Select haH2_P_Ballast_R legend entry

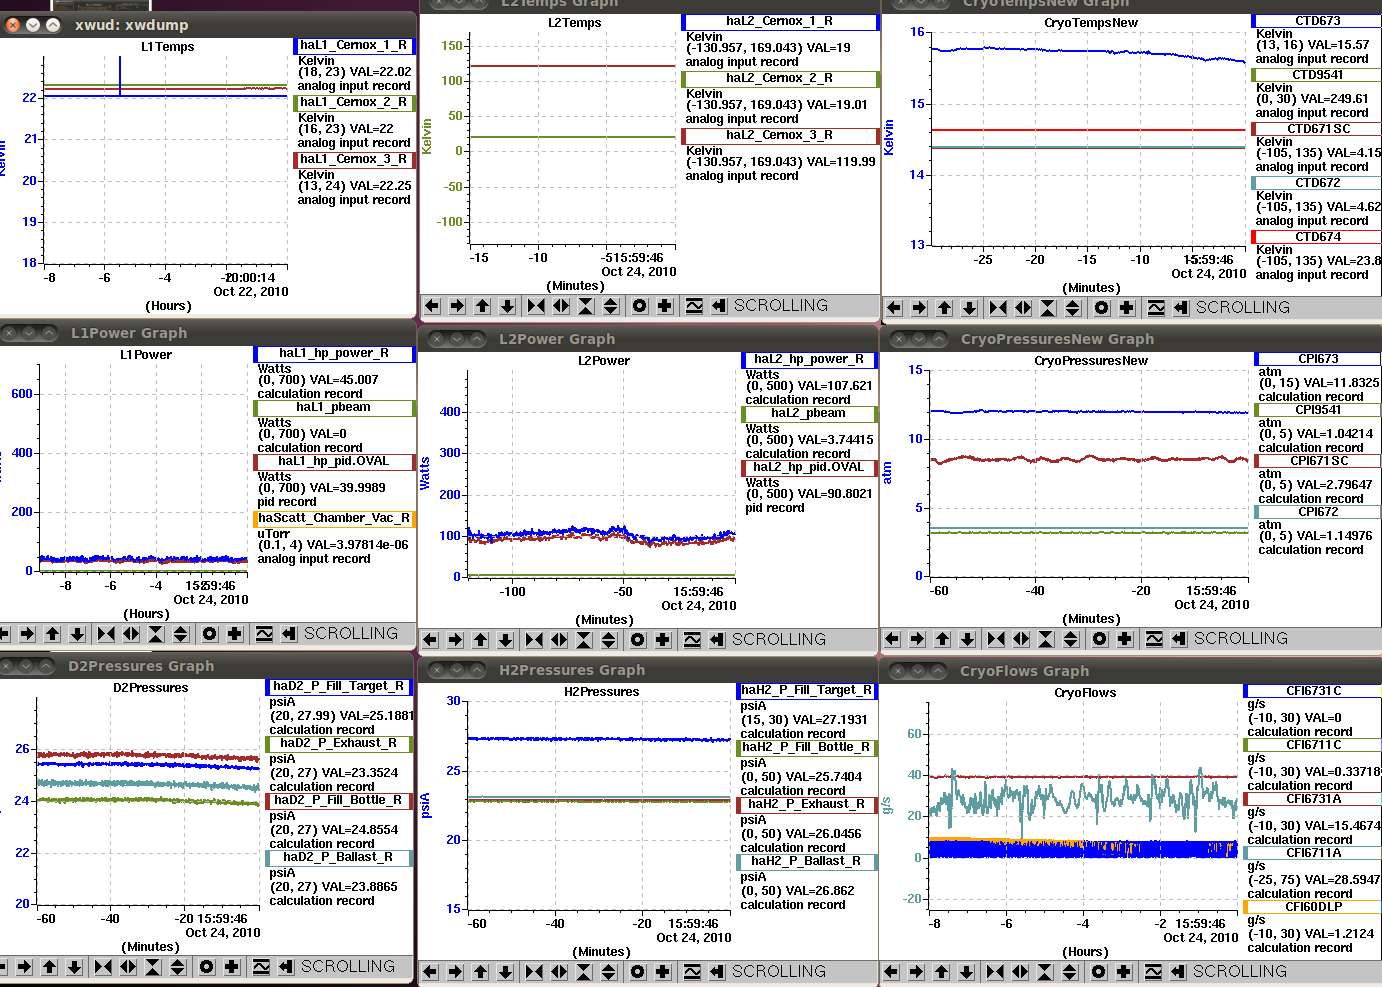tap(806, 861)
